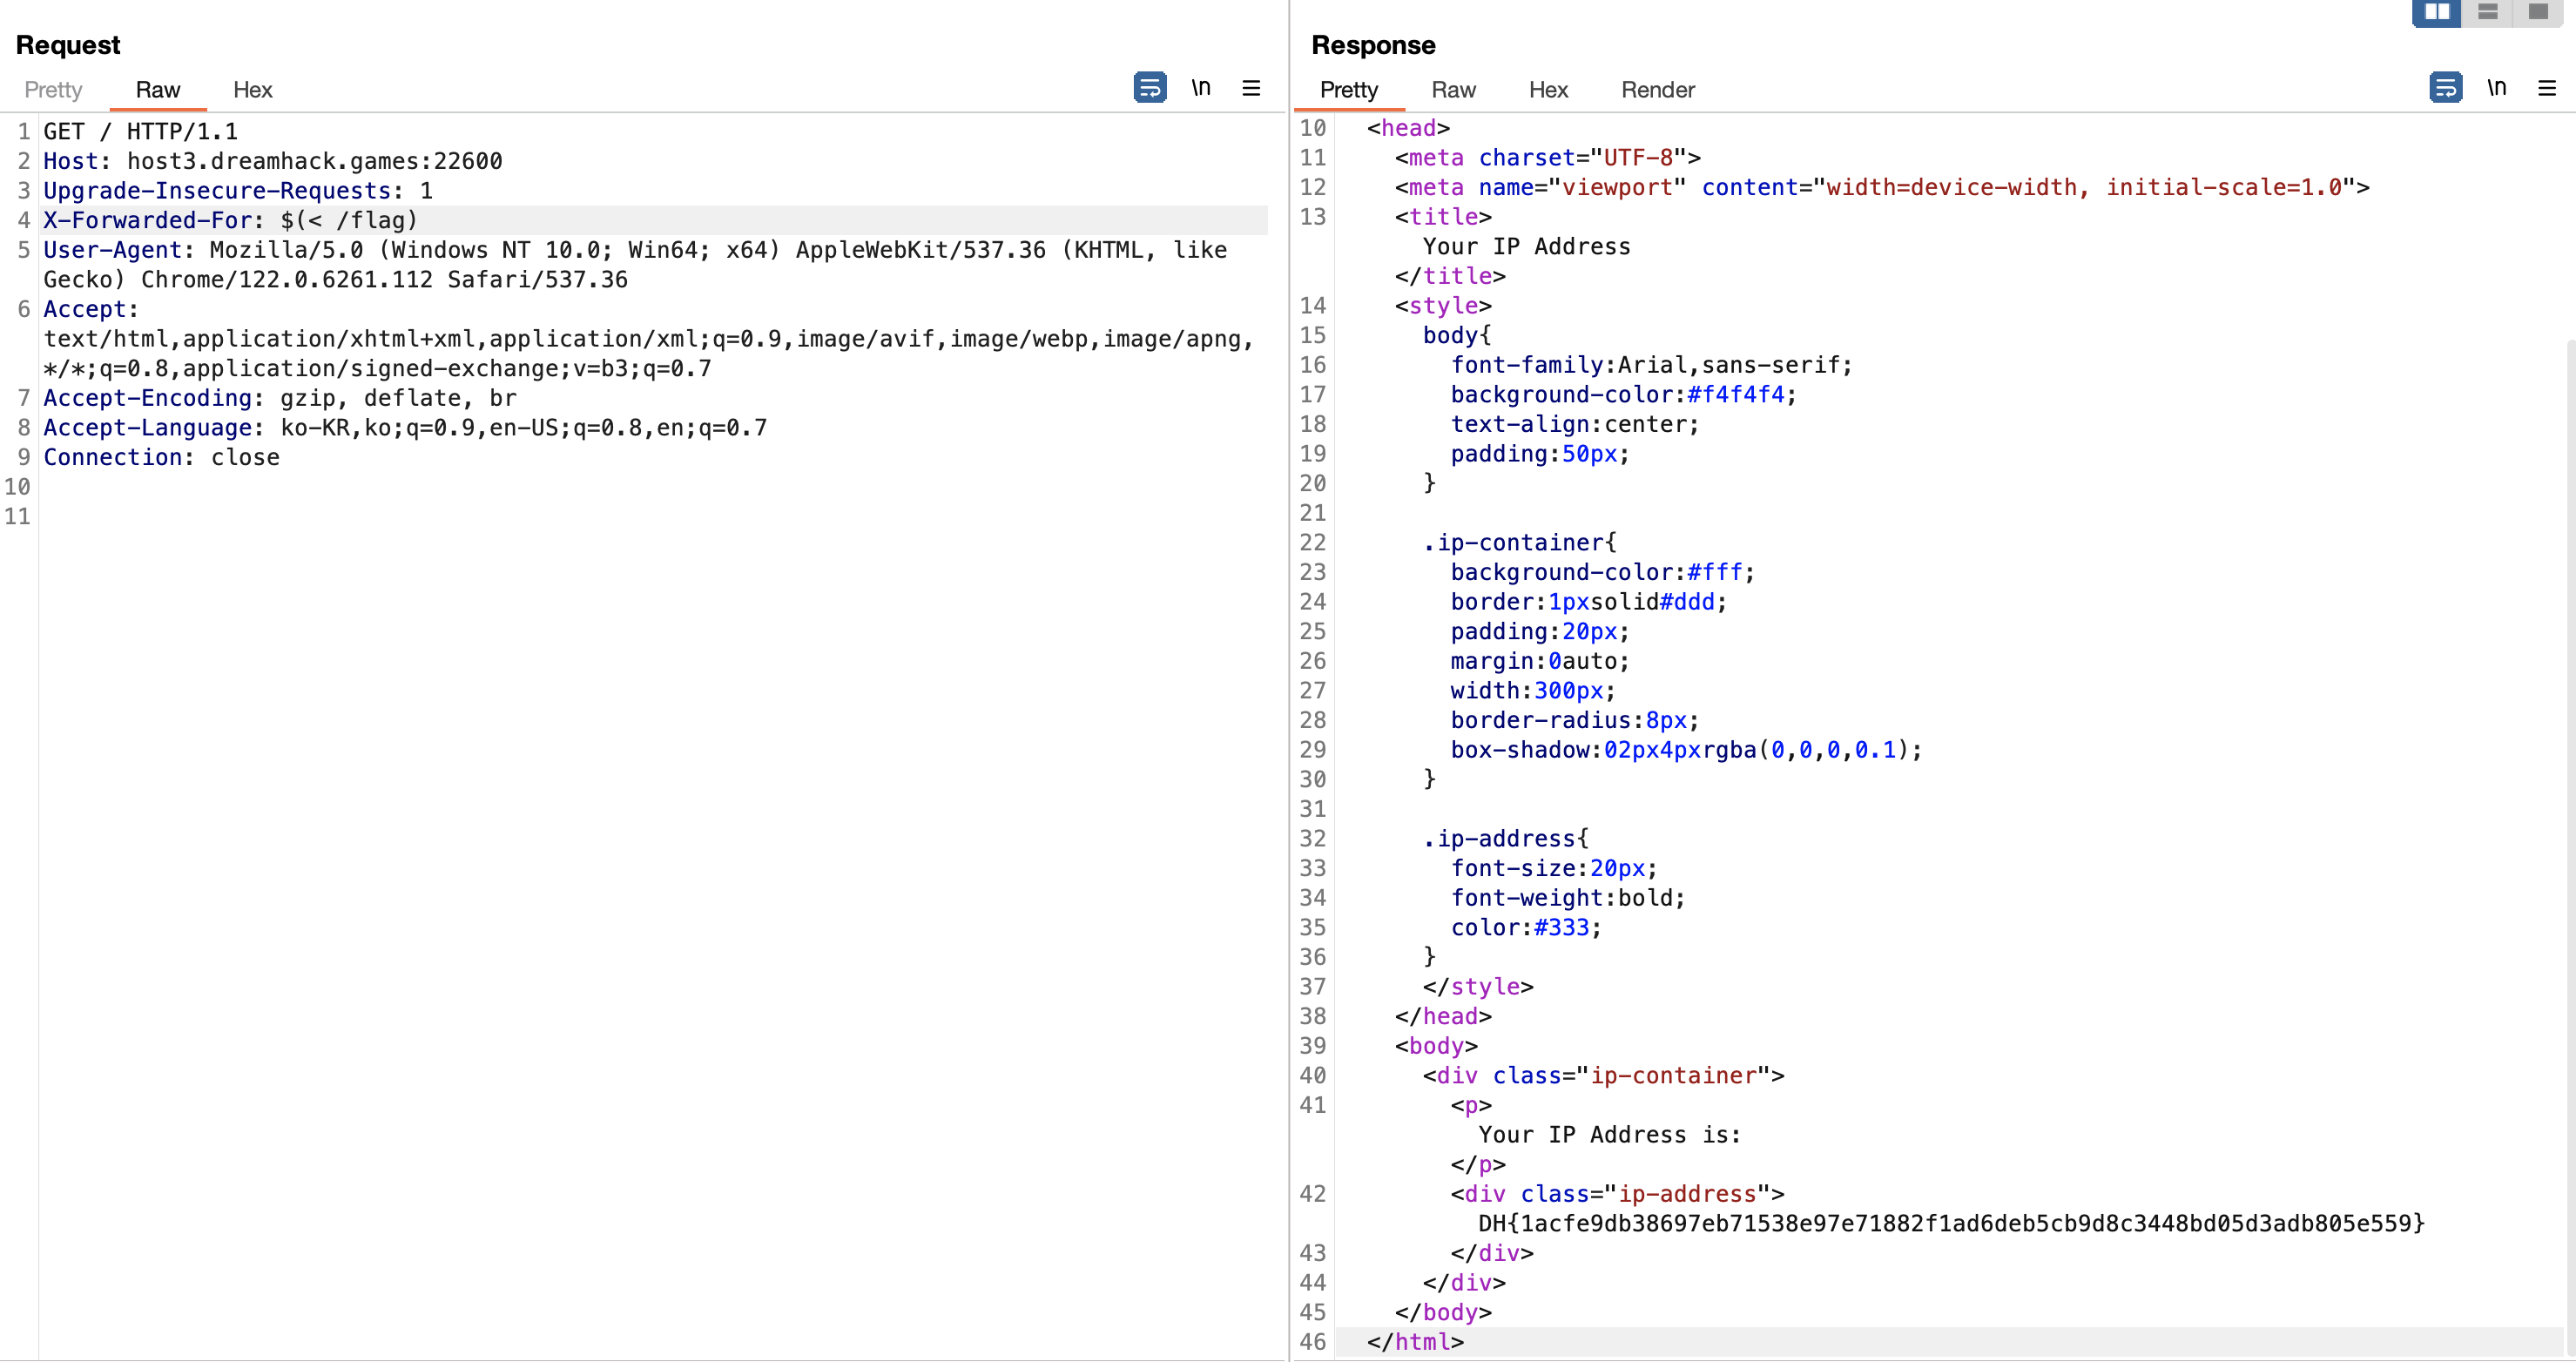Show newline characters in the Response

pos(2497,88)
